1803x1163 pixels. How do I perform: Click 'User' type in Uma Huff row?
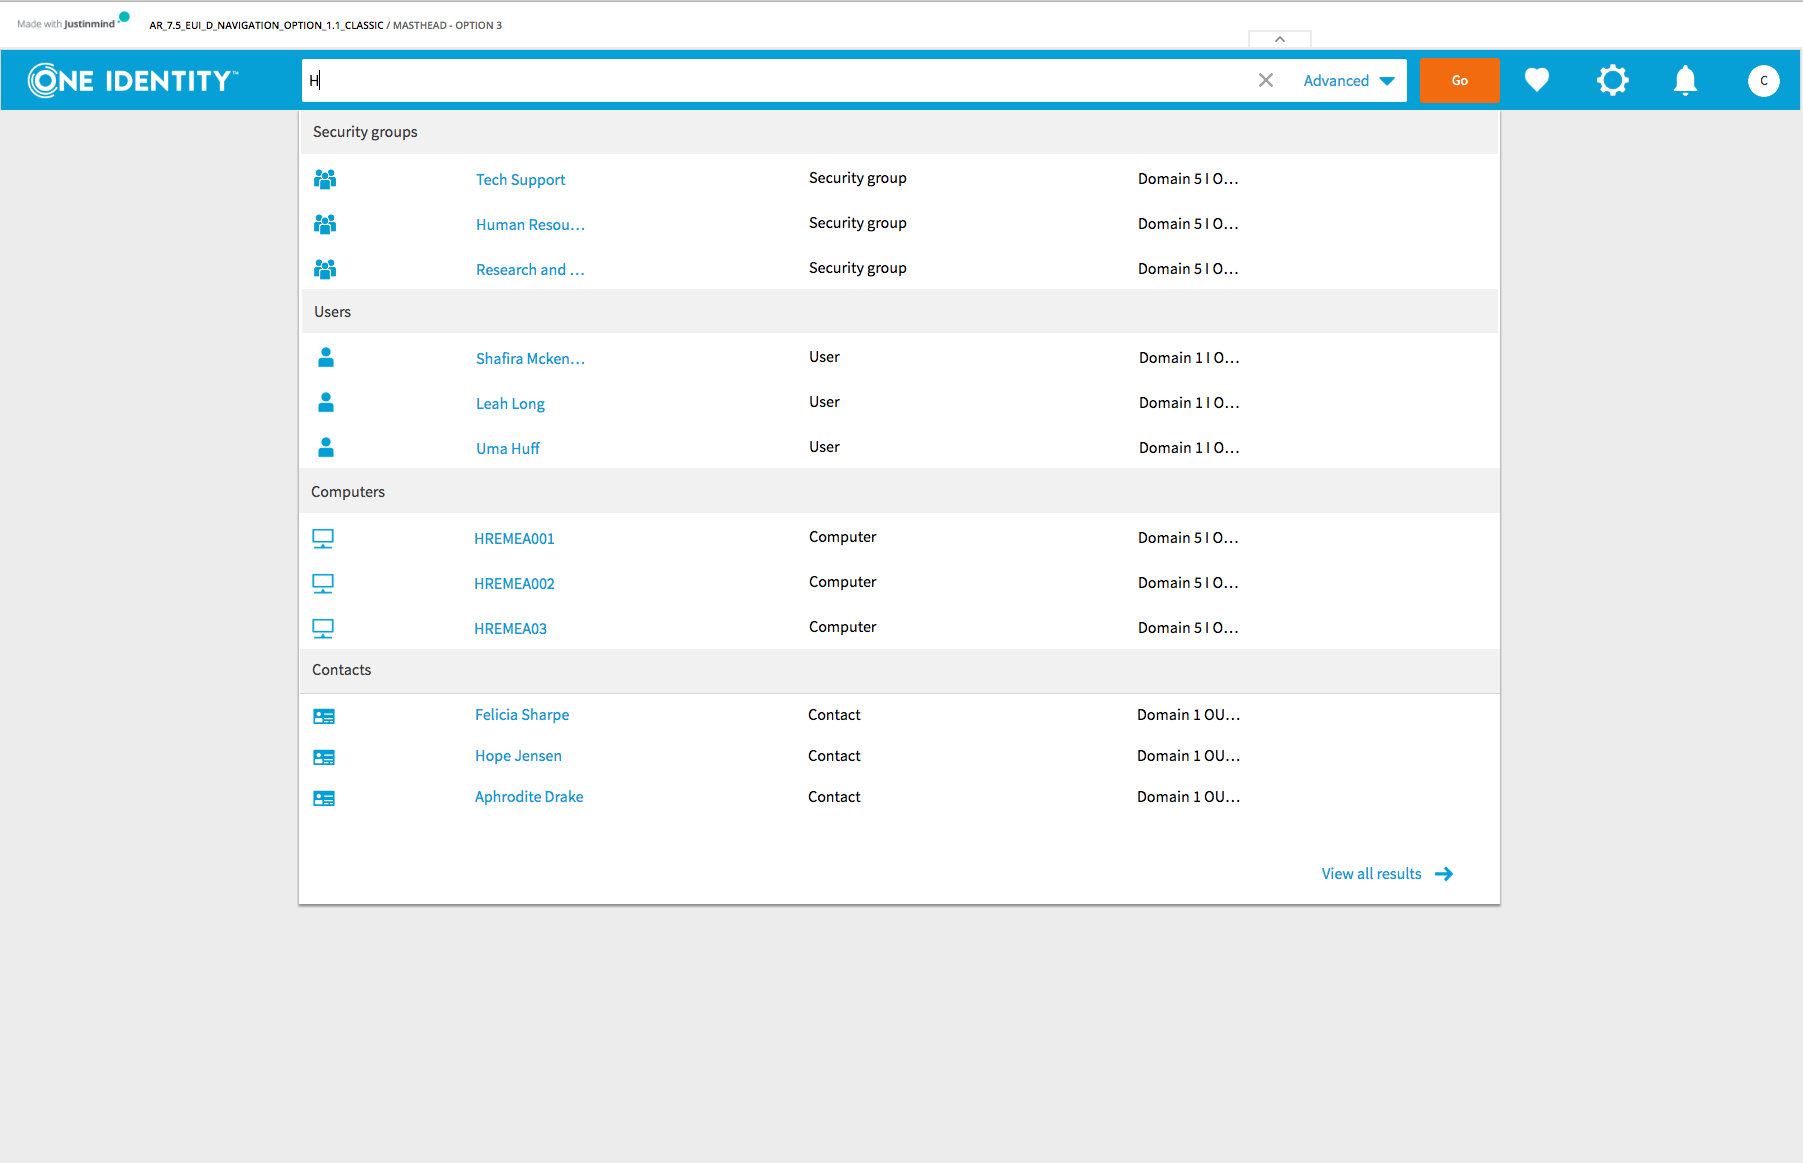[824, 447]
